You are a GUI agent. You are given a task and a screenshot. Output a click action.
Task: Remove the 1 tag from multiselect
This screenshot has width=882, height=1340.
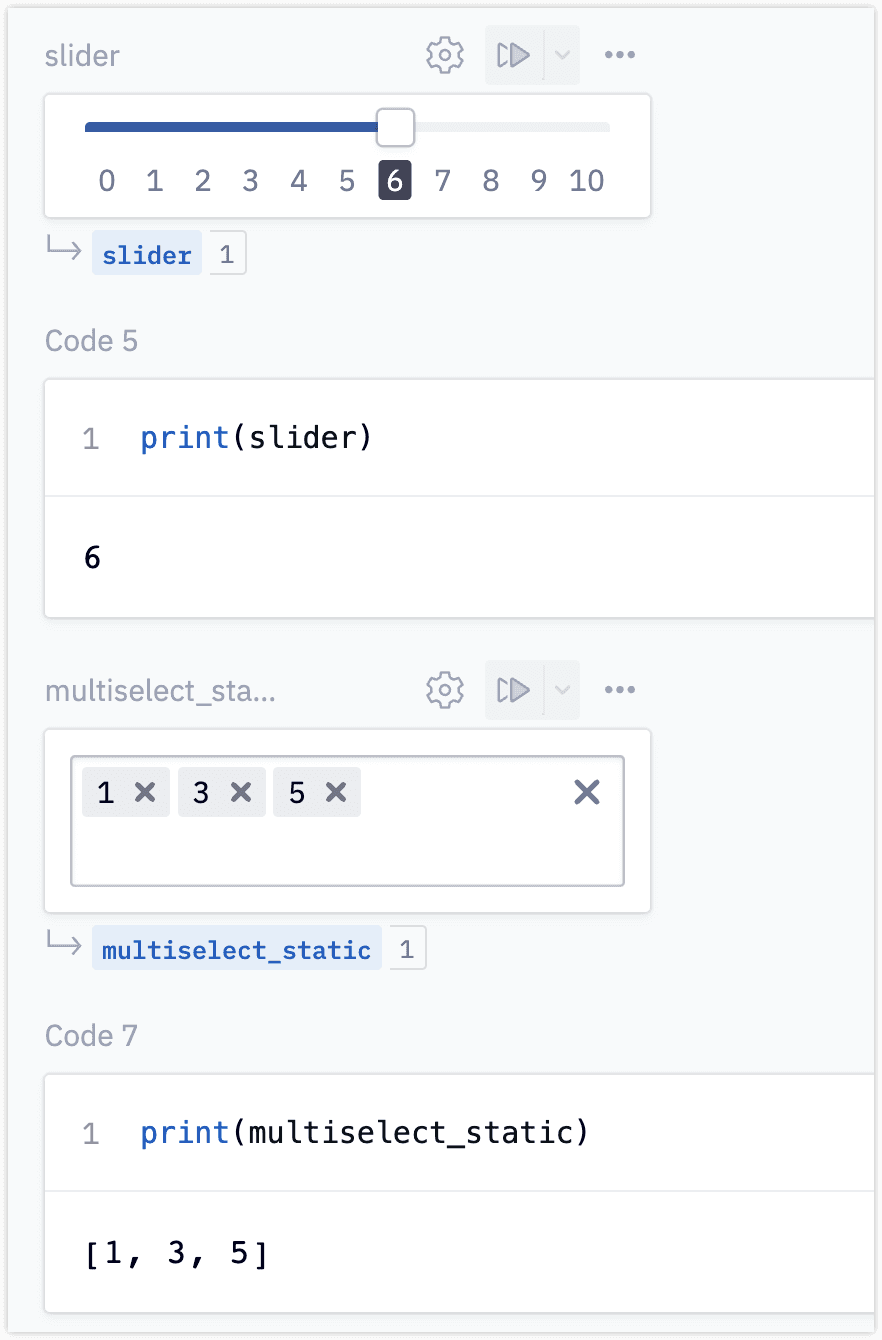(x=145, y=793)
